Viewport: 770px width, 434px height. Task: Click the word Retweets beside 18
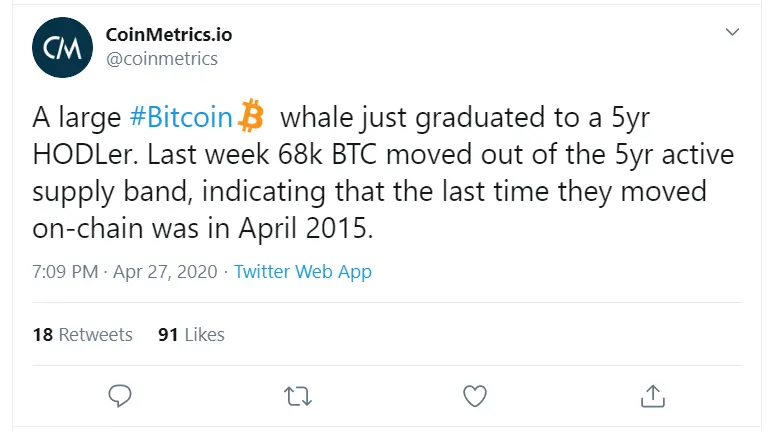[96, 335]
